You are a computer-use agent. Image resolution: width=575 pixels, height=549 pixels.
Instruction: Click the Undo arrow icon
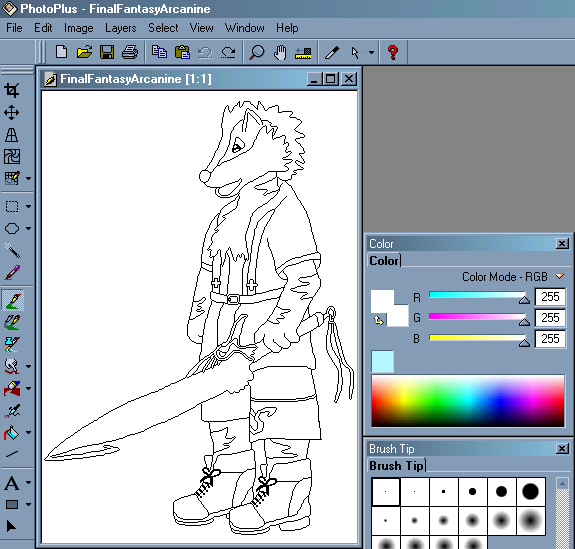coord(205,52)
